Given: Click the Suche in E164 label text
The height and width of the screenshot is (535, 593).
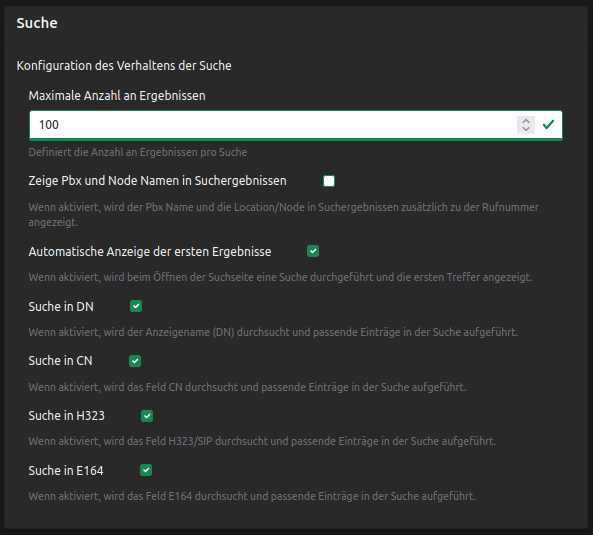Looking at the screenshot, I should (66, 471).
